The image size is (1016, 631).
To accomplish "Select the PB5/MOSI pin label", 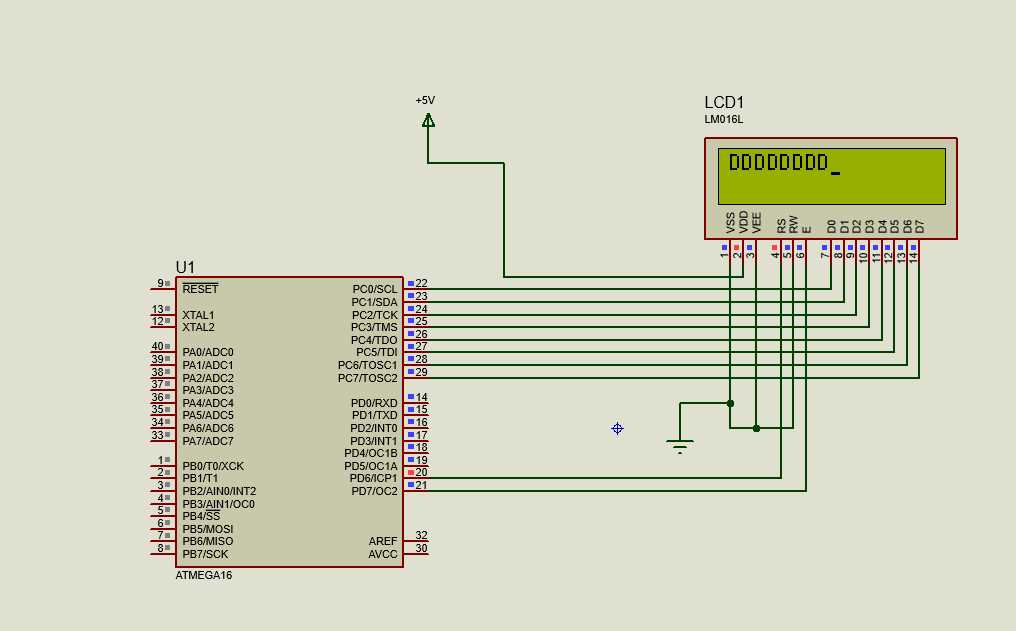I will click(x=208, y=529).
